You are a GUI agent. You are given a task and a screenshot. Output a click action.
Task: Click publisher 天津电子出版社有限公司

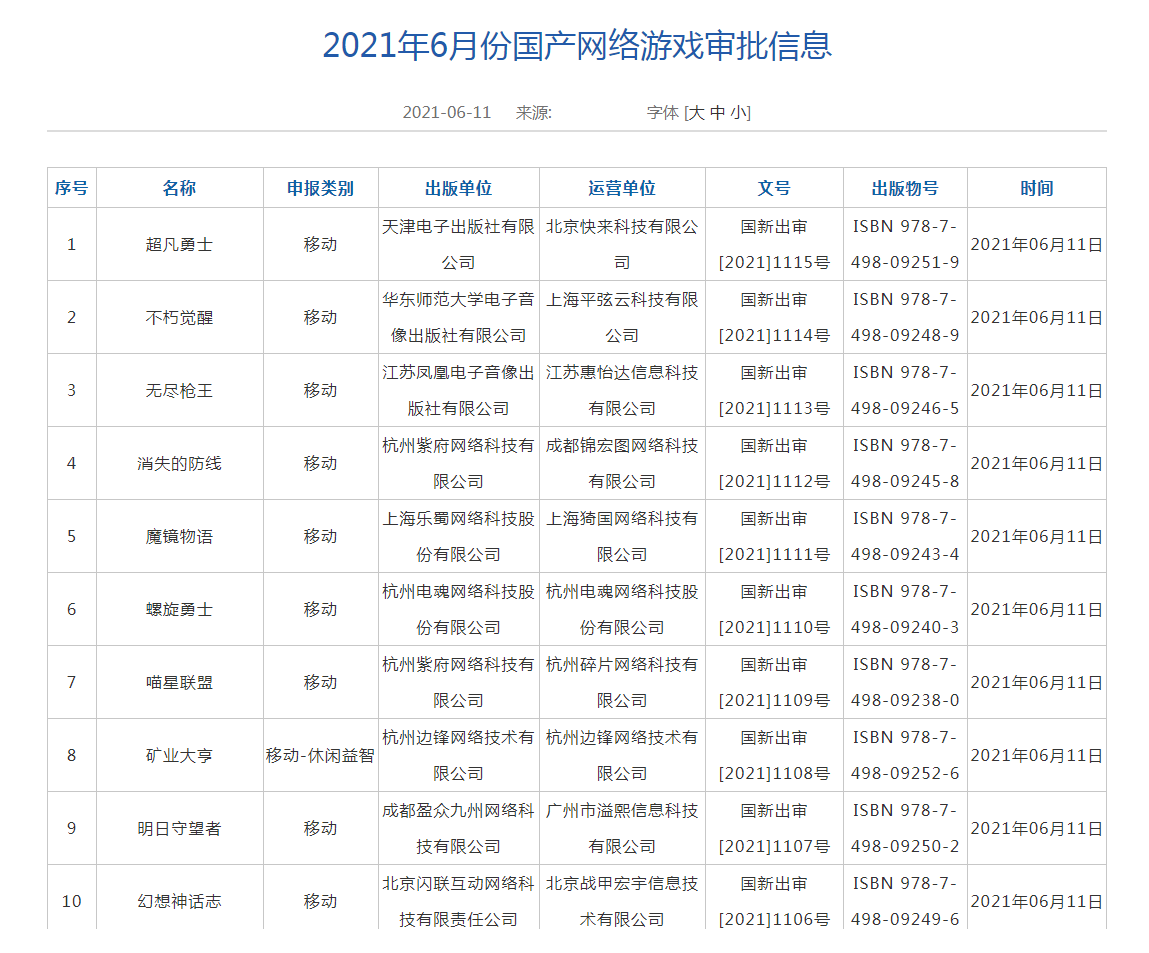459,245
